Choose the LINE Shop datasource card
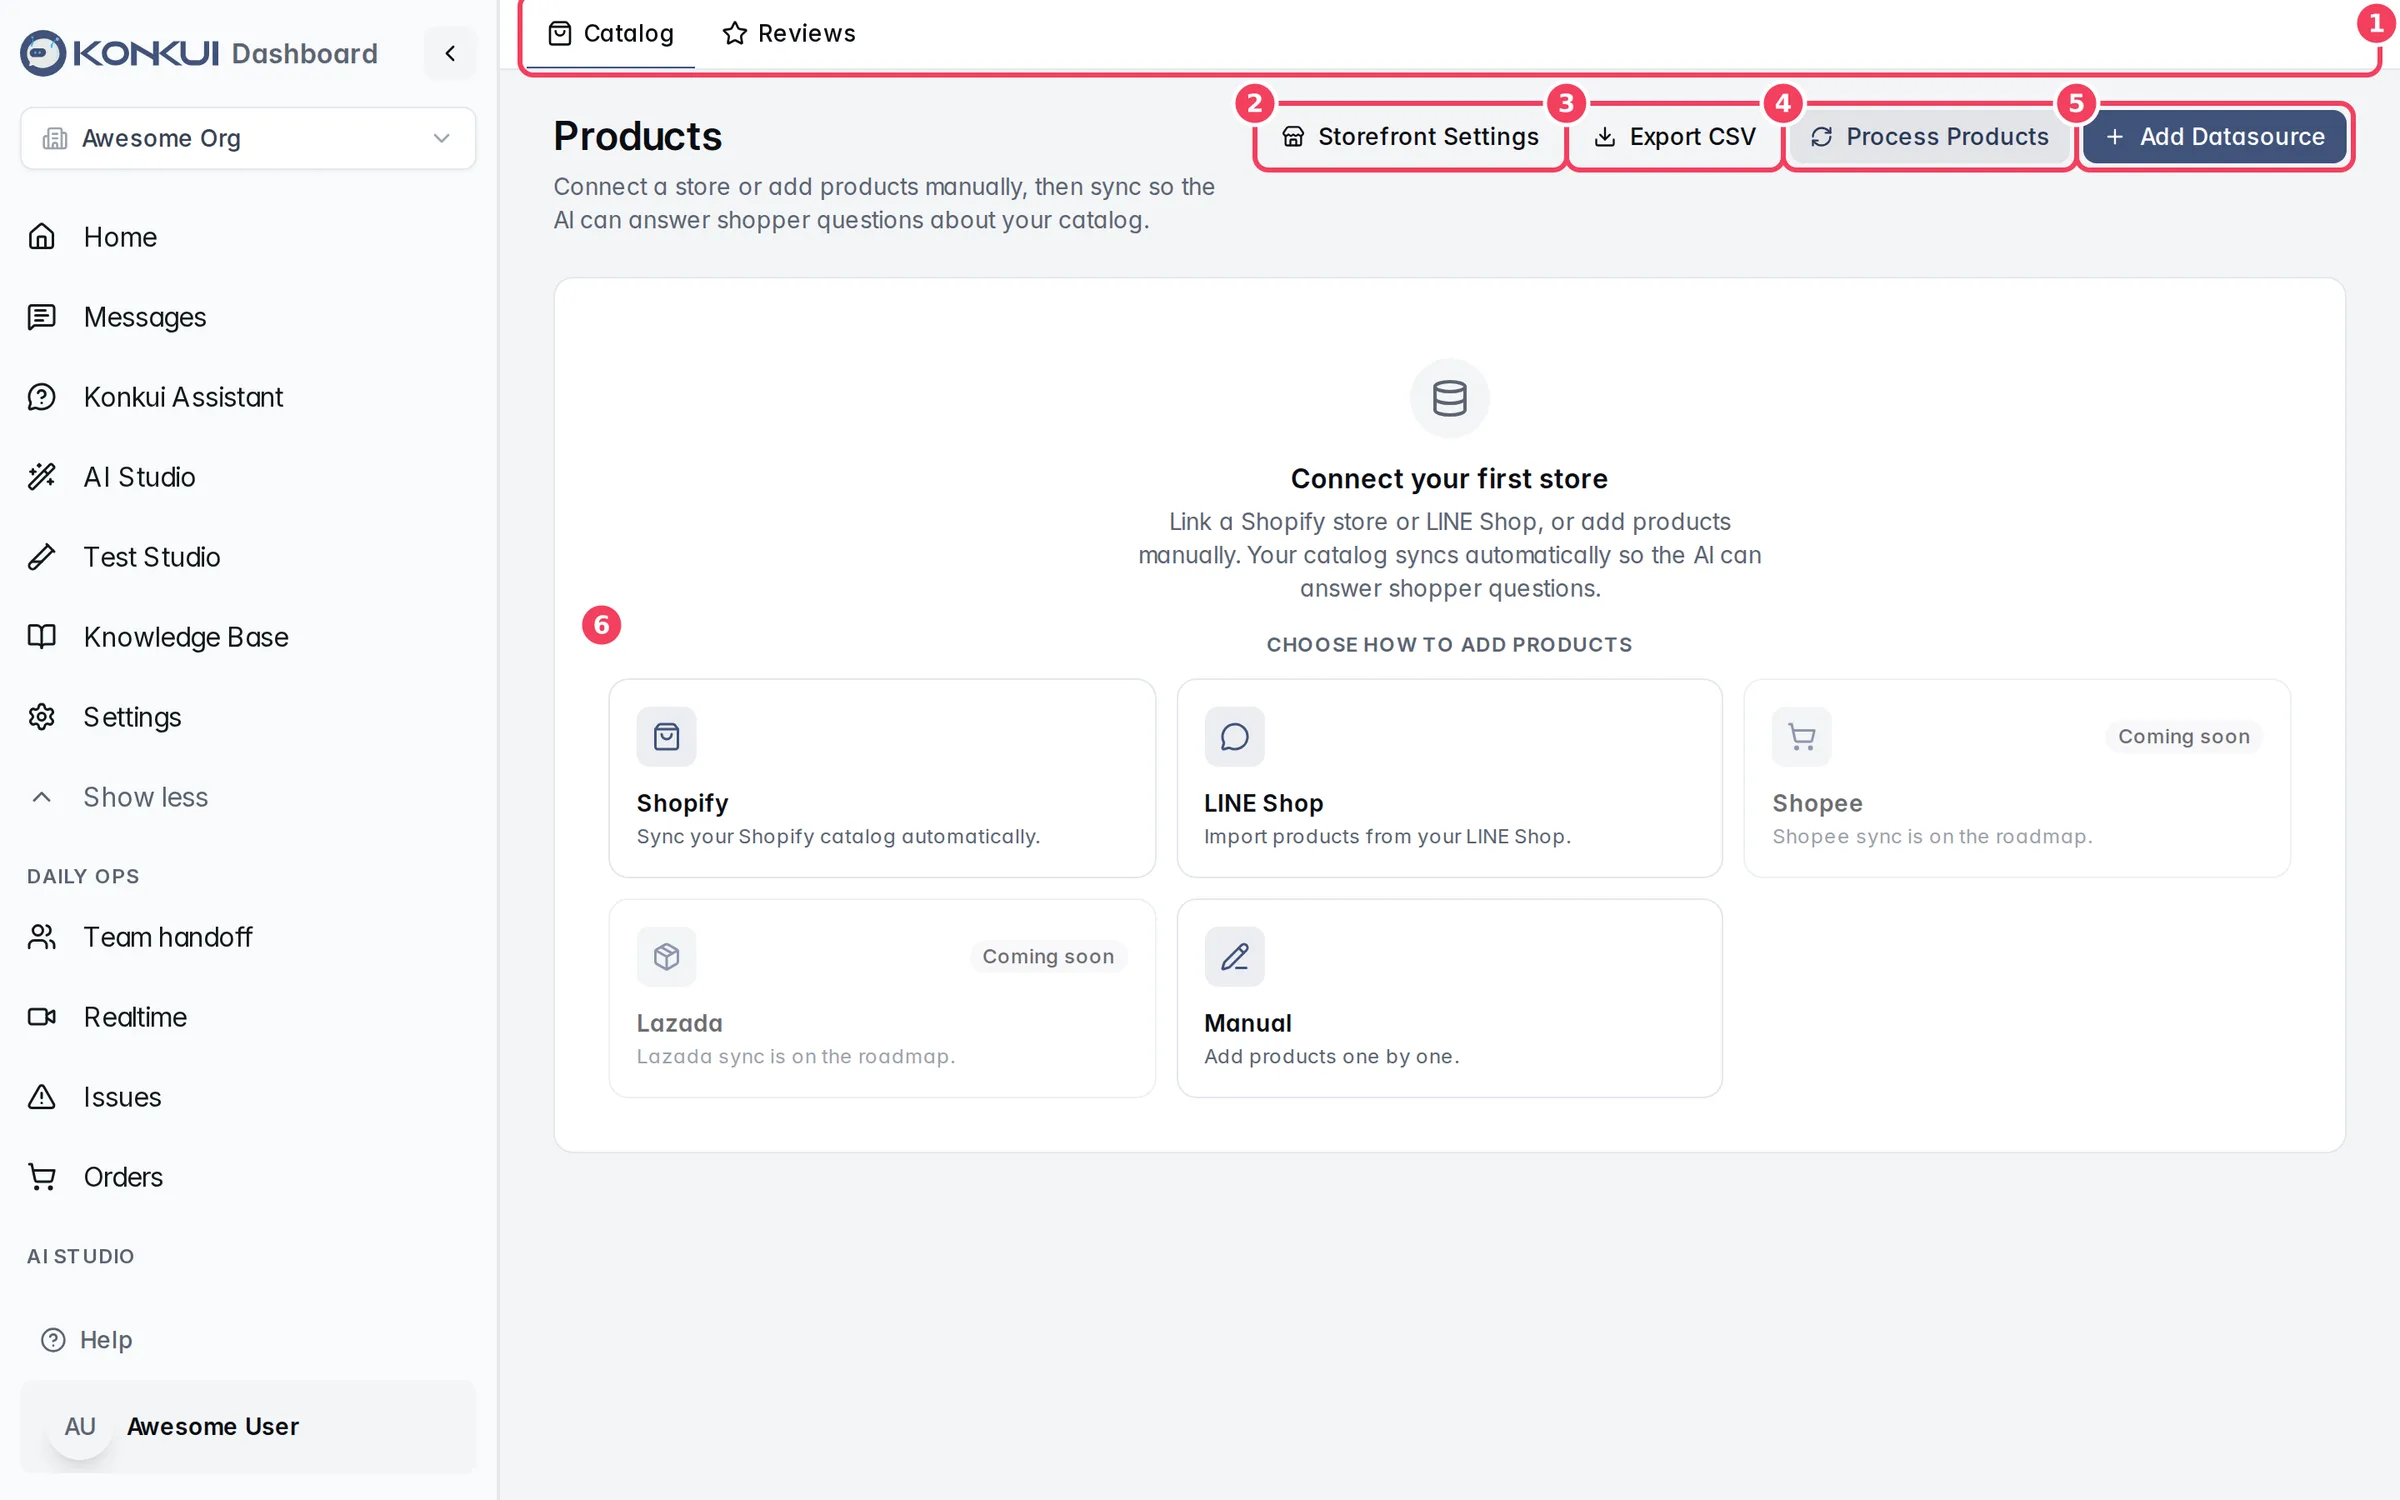This screenshot has height=1500, width=2400. pyautogui.click(x=1449, y=779)
